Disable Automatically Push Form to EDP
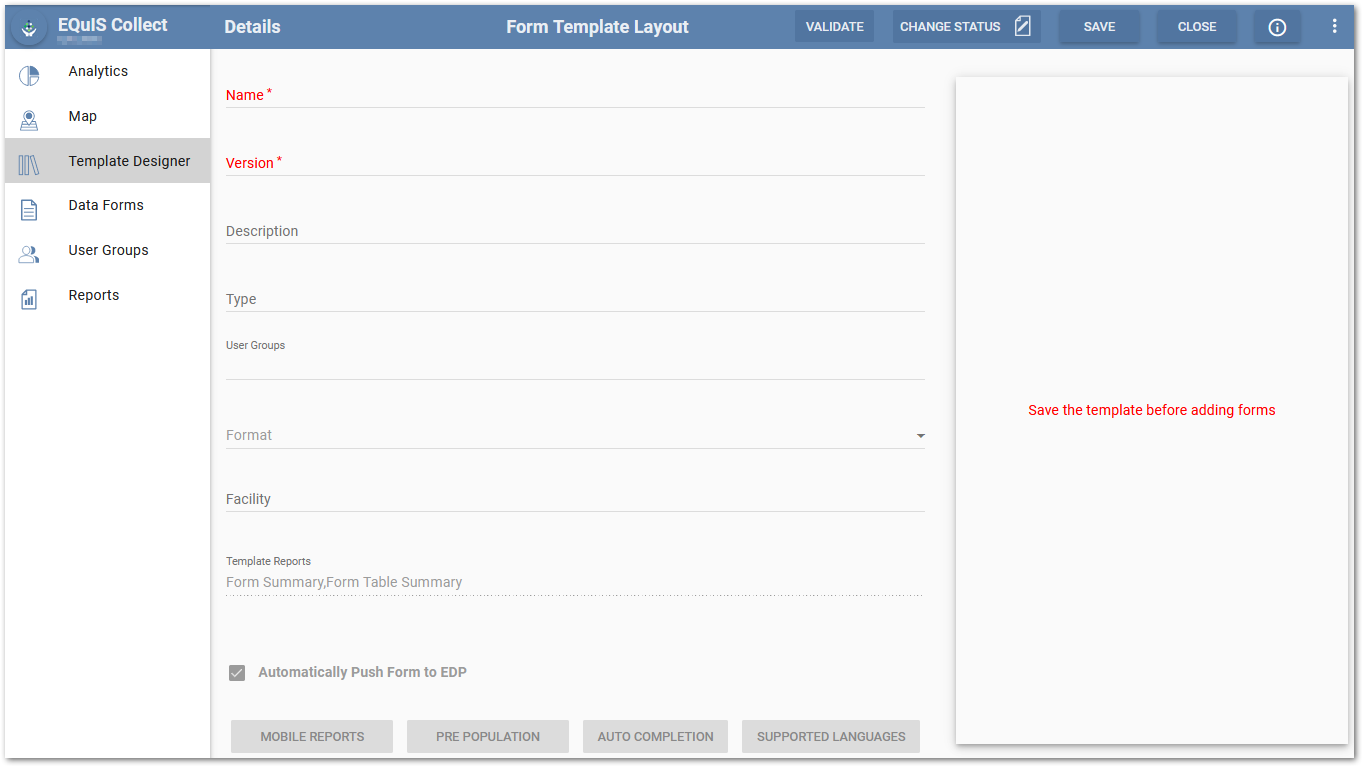Viewport: 1363px width, 767px height. click(237, 672)
